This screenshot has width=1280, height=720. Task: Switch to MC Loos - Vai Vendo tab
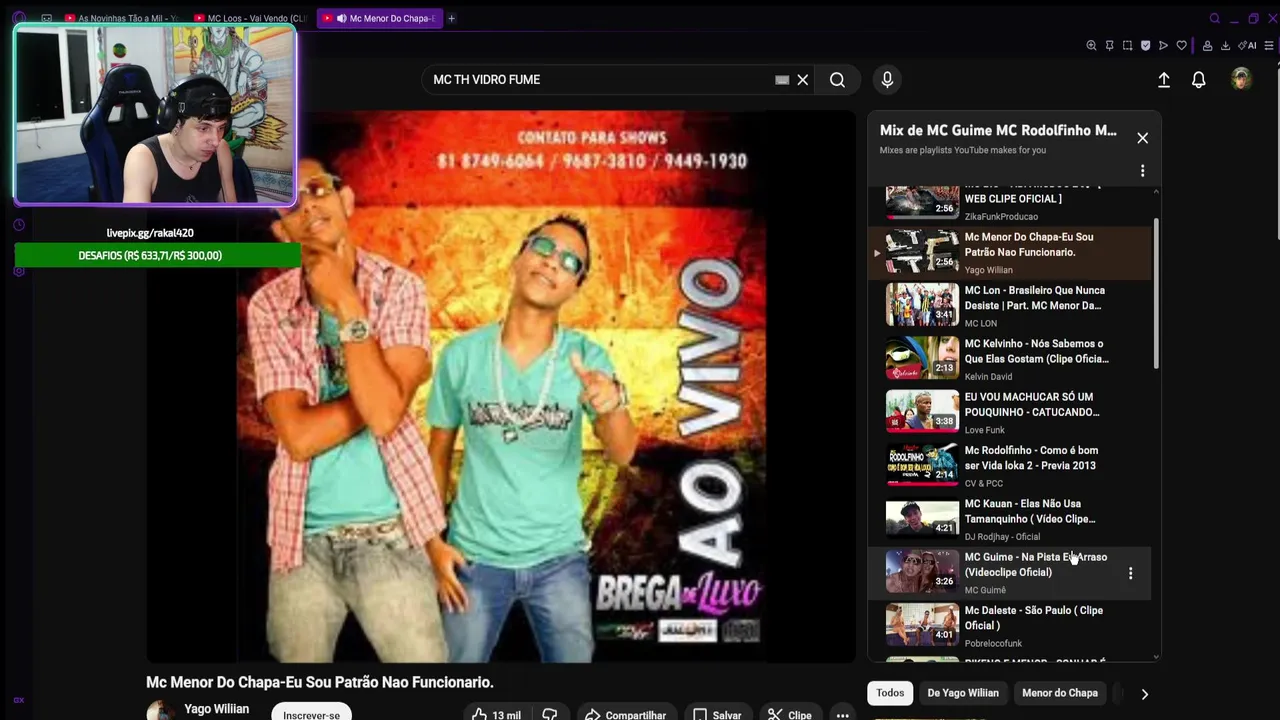[250, 18]
